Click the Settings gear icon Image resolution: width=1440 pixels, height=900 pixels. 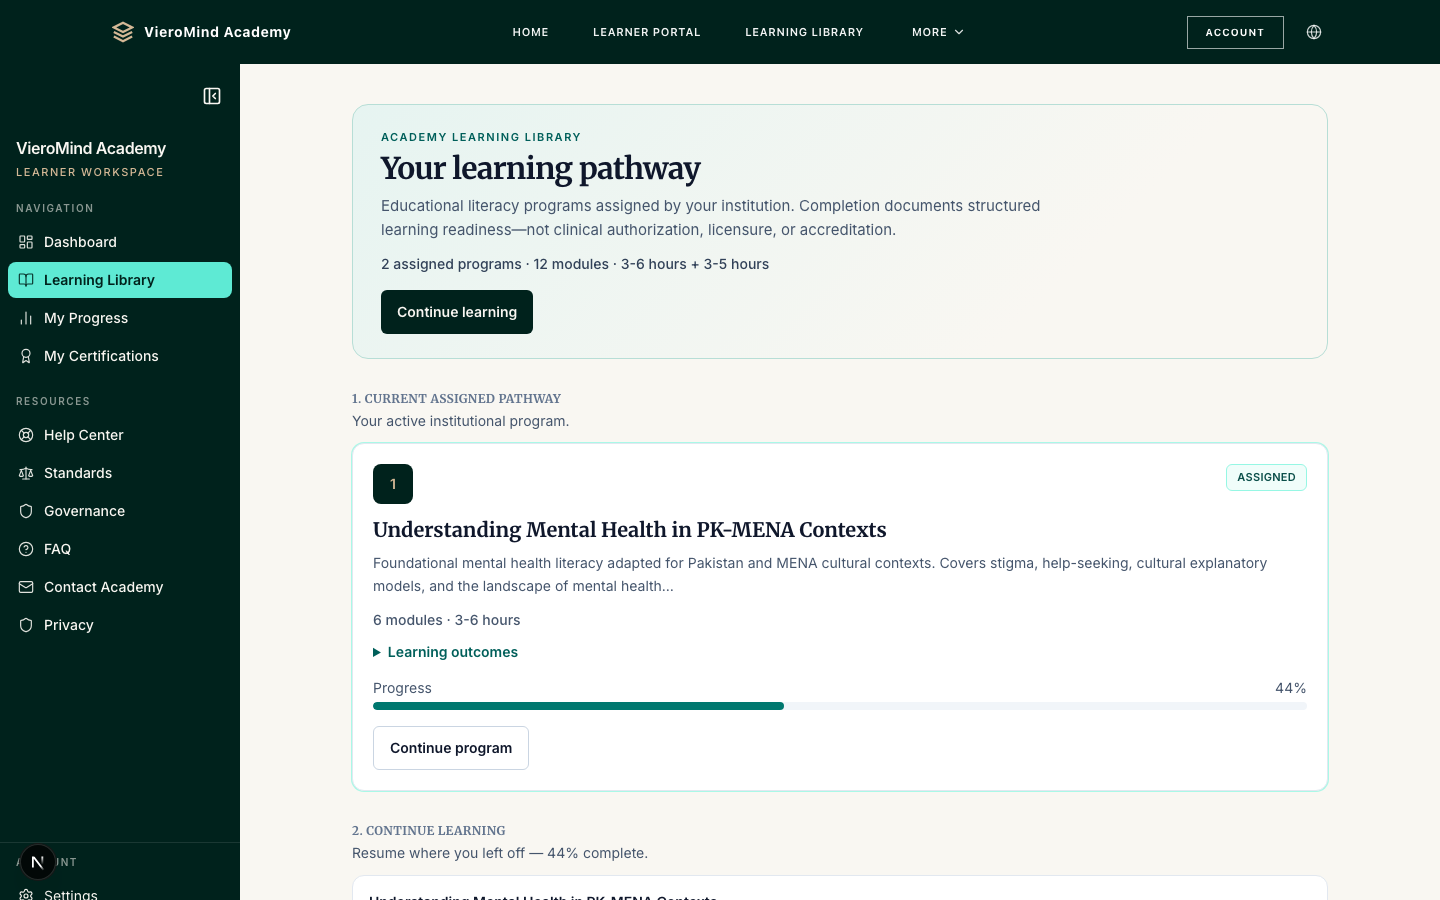coord(26,894)
